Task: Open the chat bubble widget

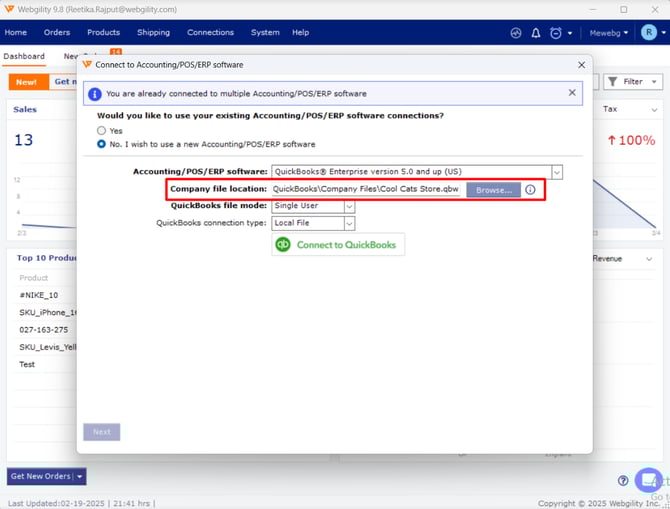Action: point(648,479)
